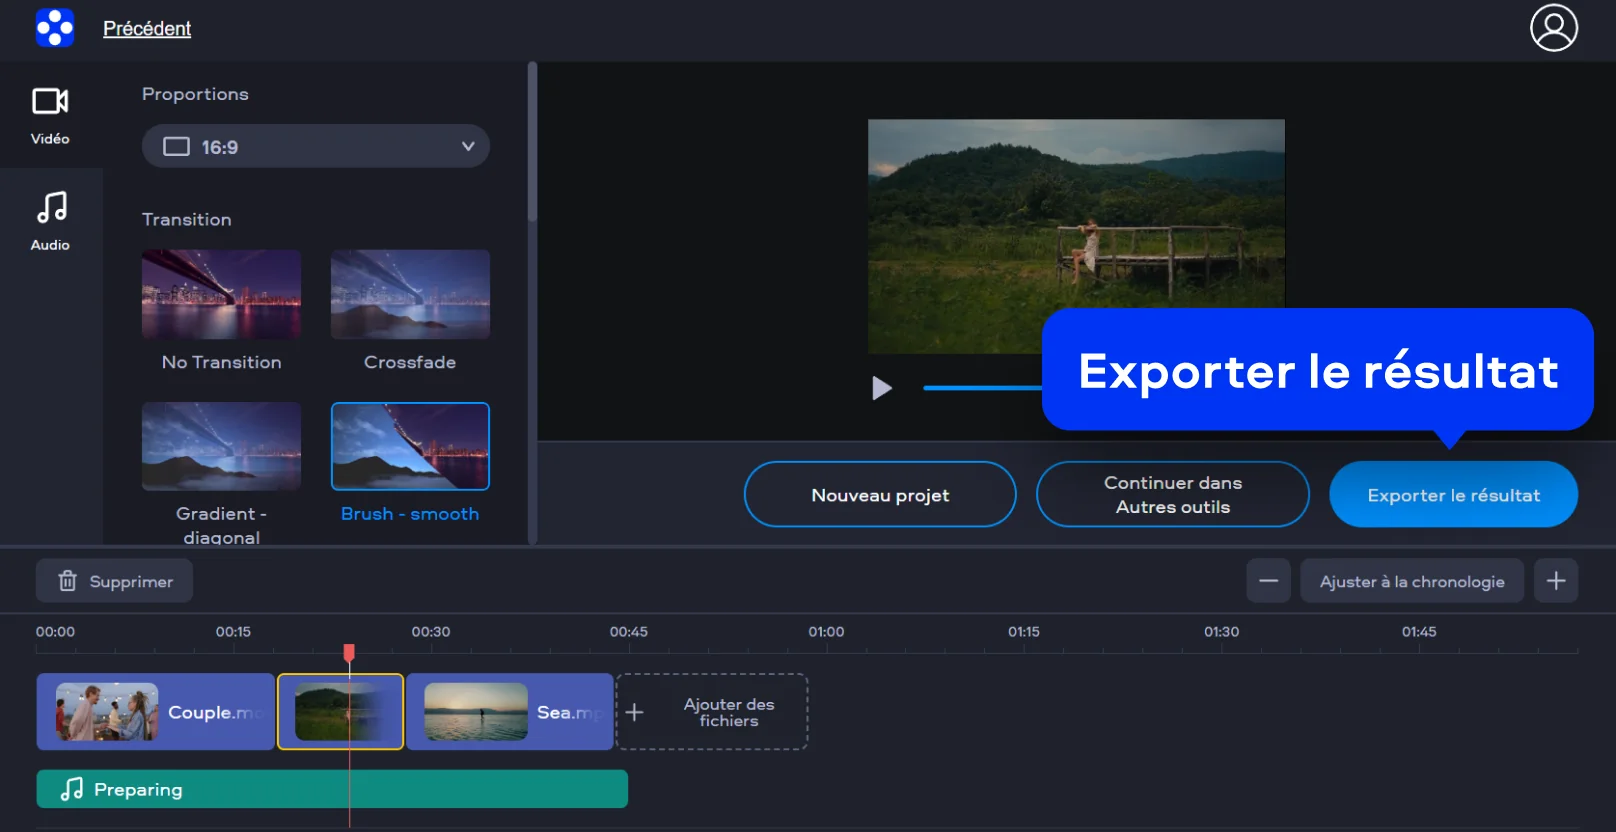Viewport: 1616px width, 832px height.
Task: Choose the Crossfade transition
Action: click(x=410, y=295)
